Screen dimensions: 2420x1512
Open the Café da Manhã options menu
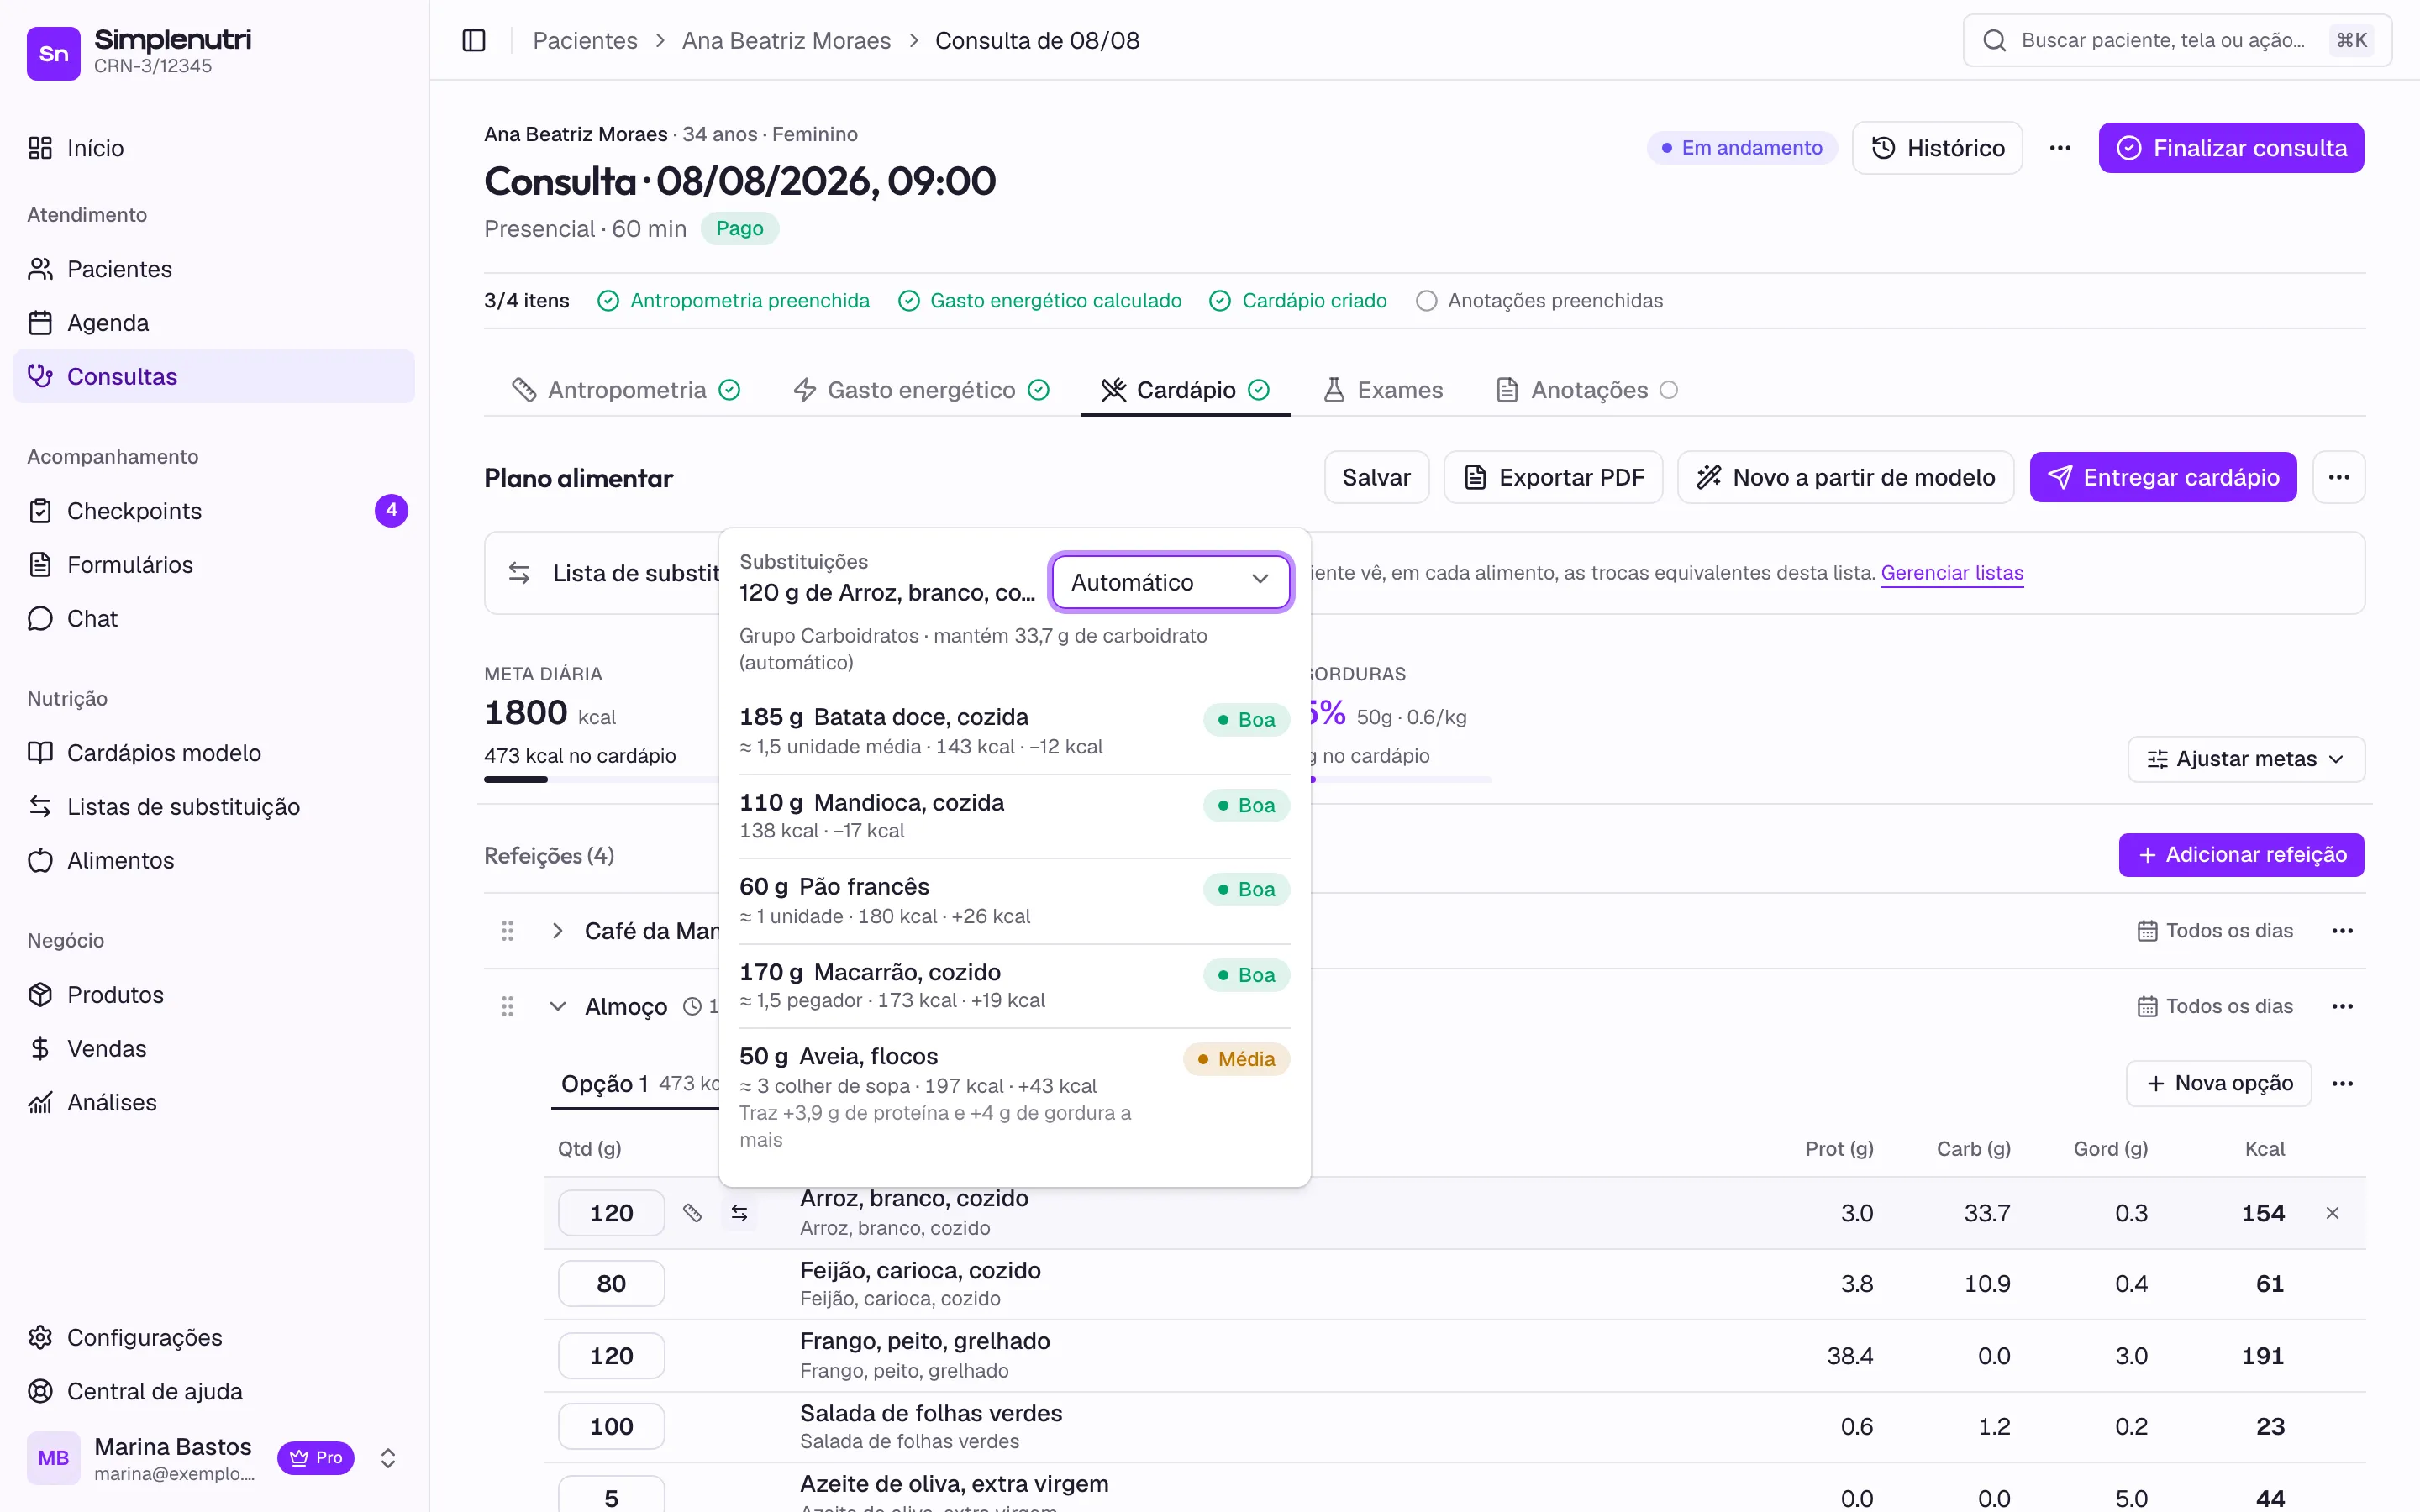tap(2342, 930)
